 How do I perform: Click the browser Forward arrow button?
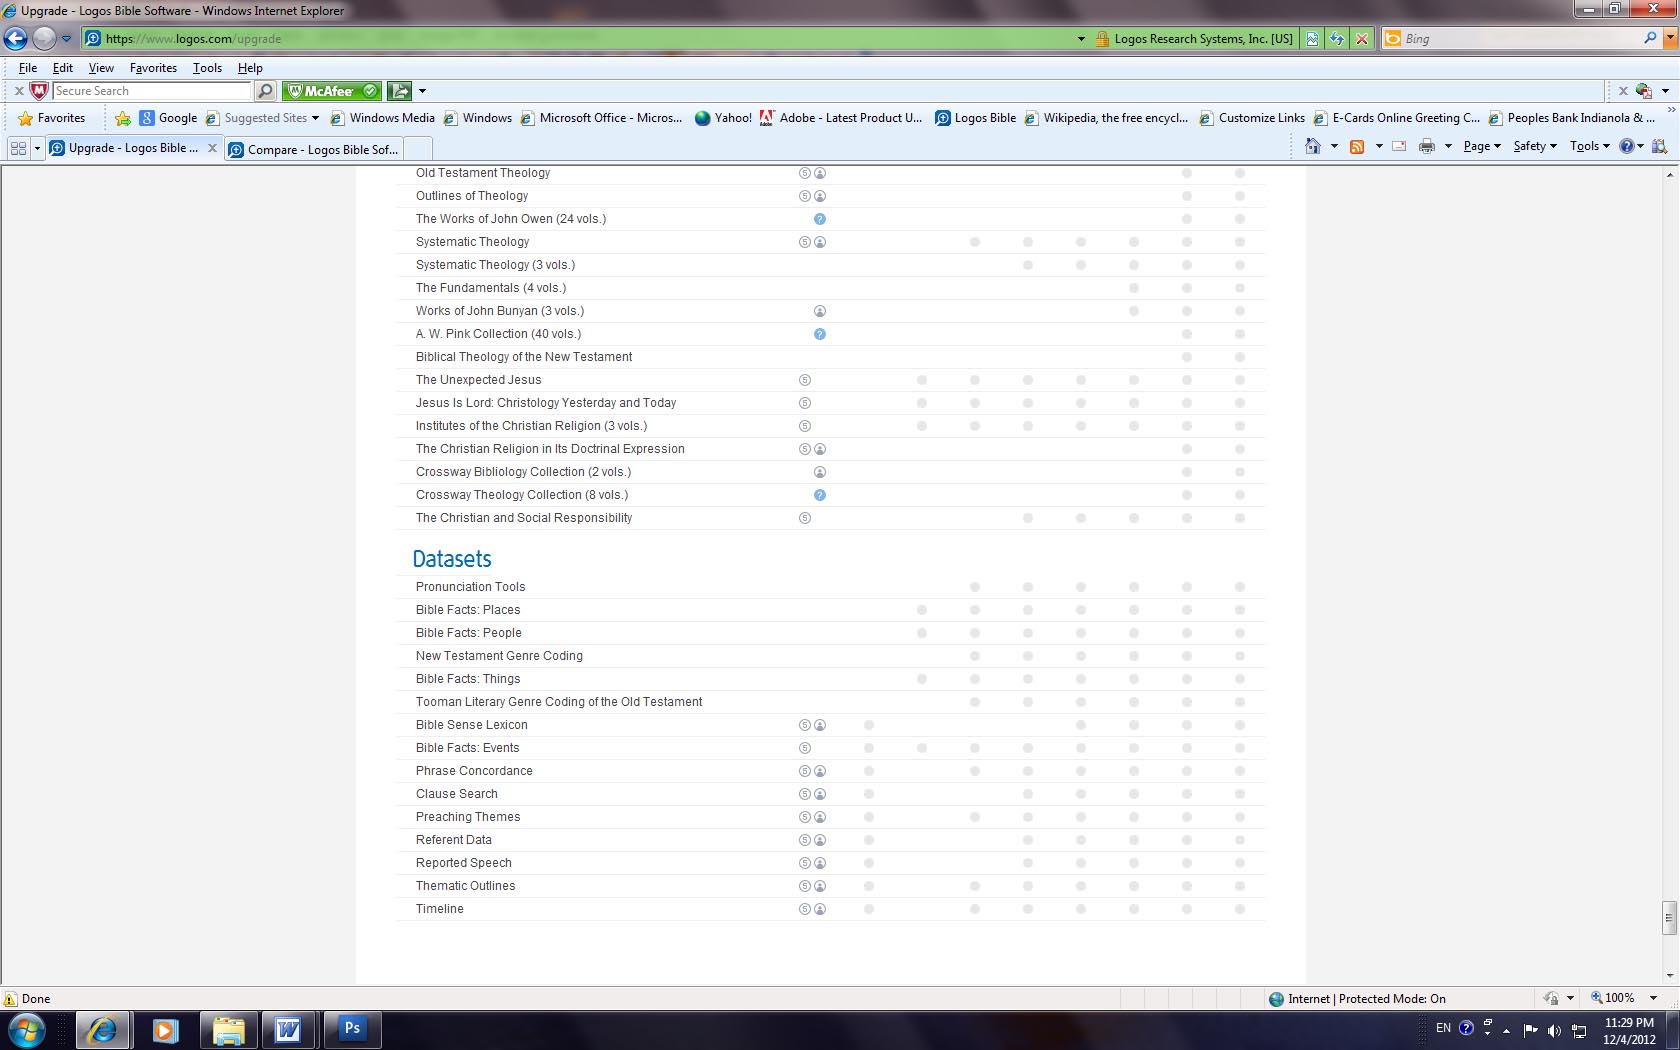44,38
